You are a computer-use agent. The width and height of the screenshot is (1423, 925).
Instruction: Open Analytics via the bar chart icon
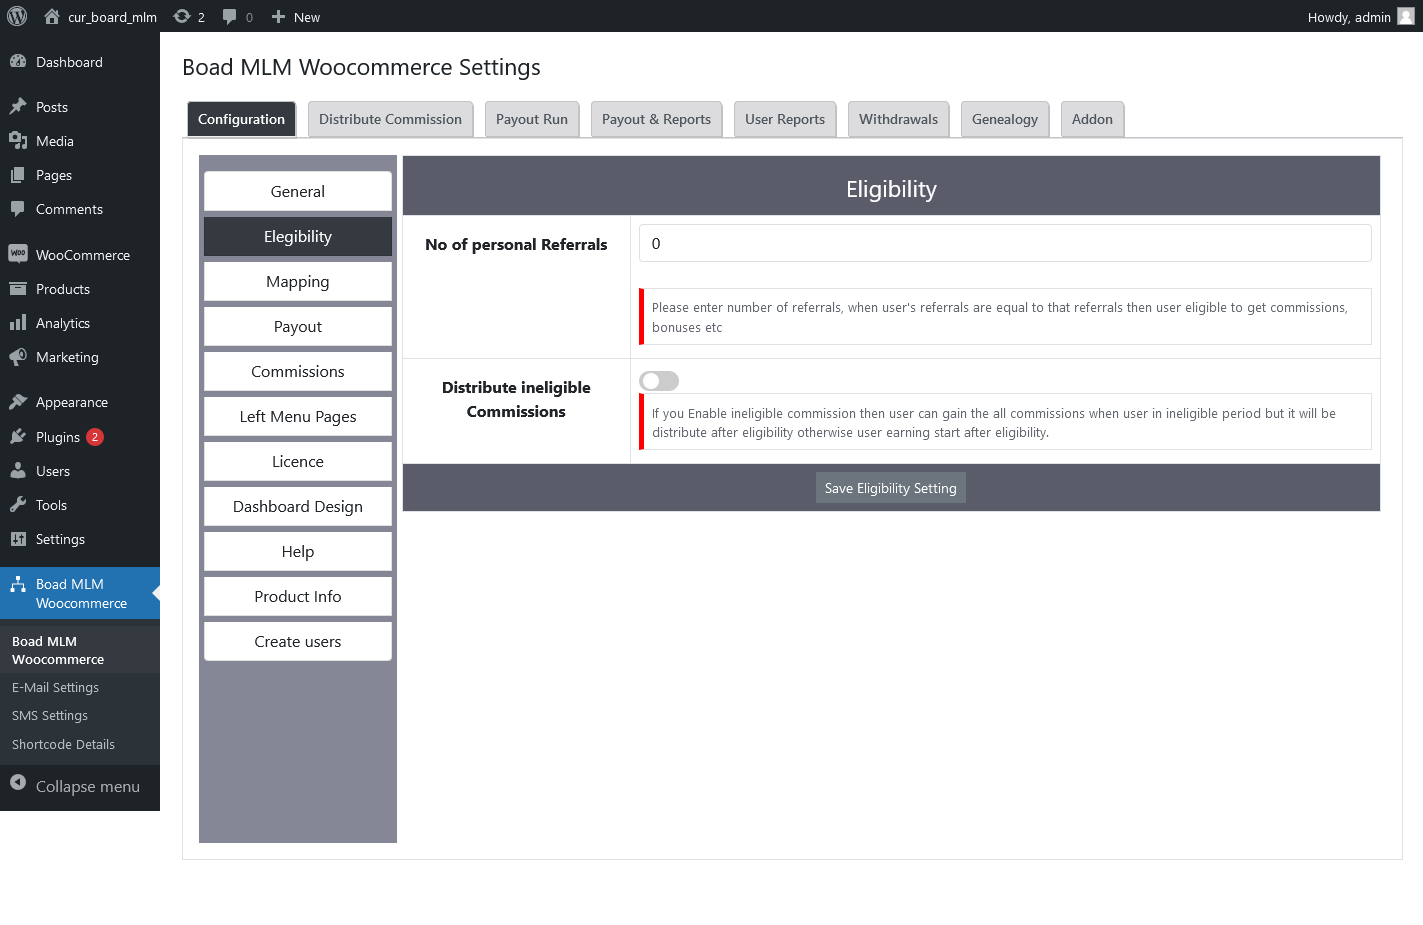click(x=20, y=322)
